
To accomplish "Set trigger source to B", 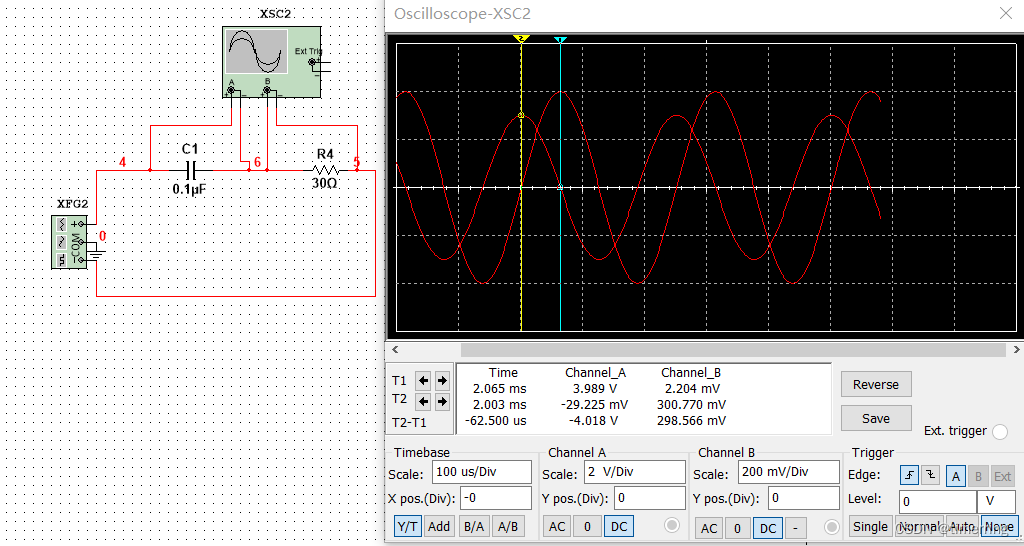I will (x=978, y=476).
